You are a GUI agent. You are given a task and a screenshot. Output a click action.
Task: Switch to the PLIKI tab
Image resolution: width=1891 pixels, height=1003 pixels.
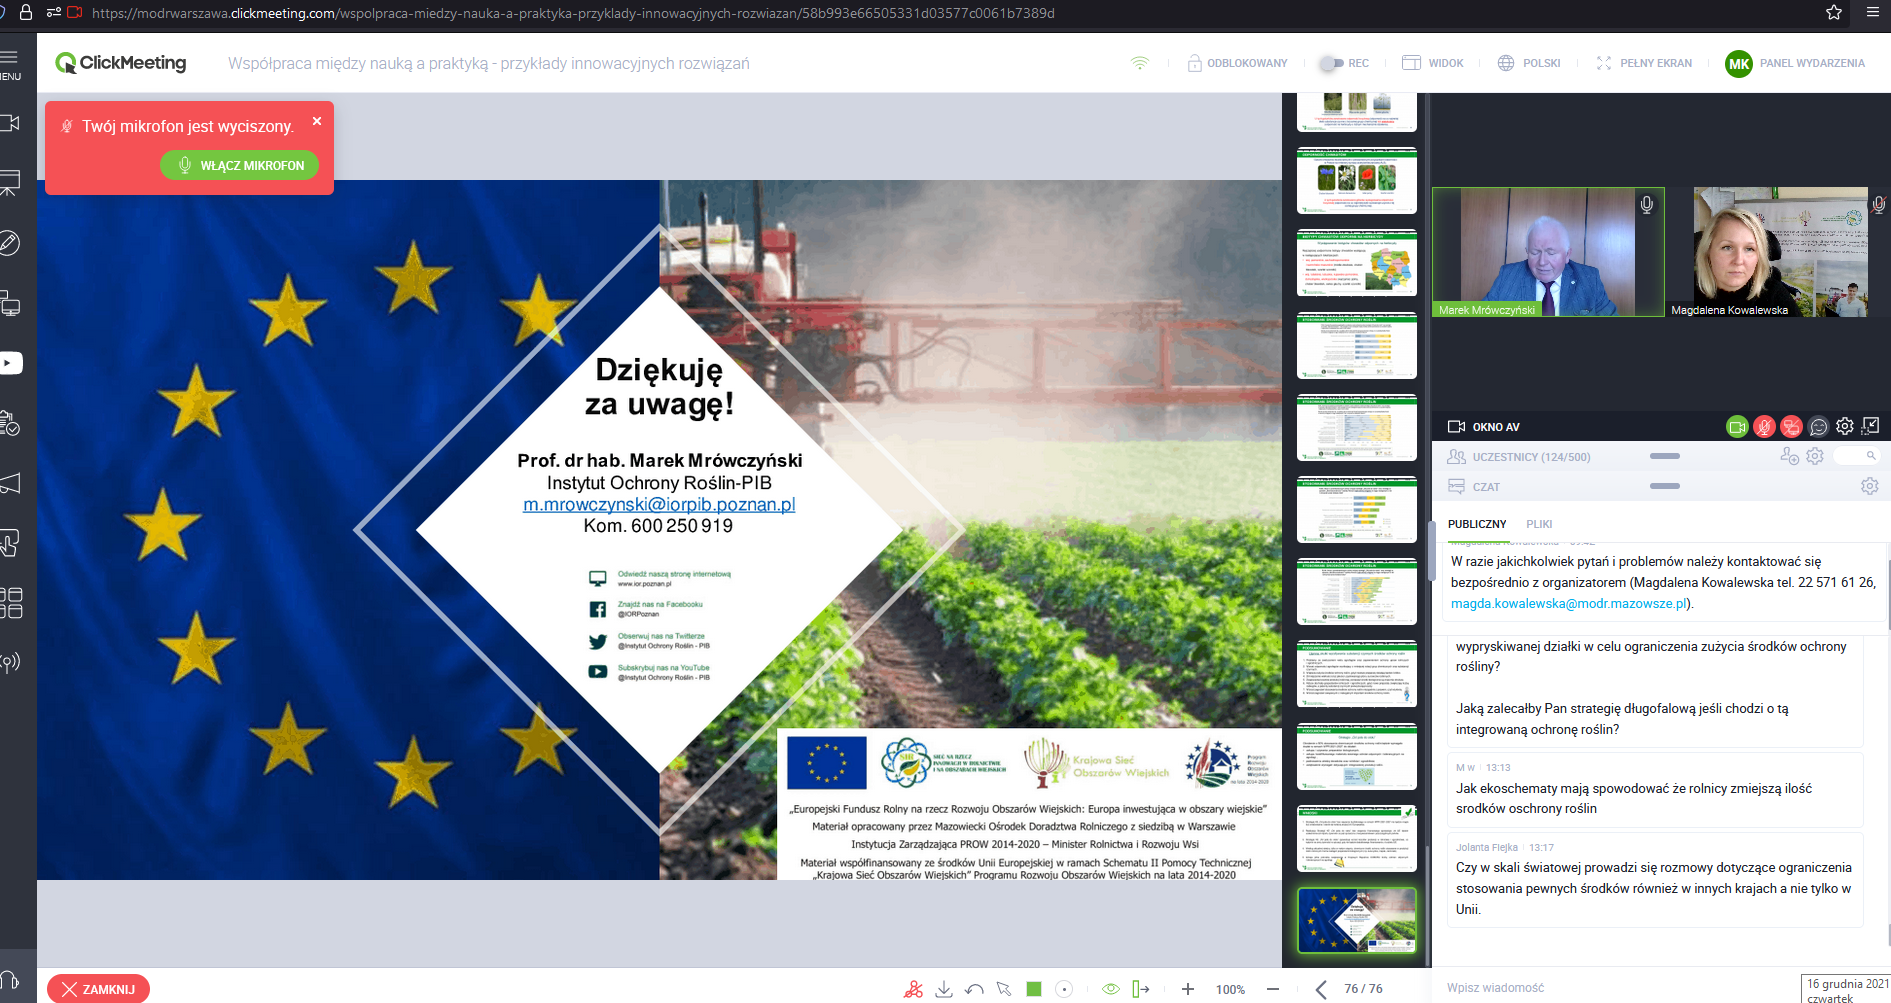tap(1539, 524)
